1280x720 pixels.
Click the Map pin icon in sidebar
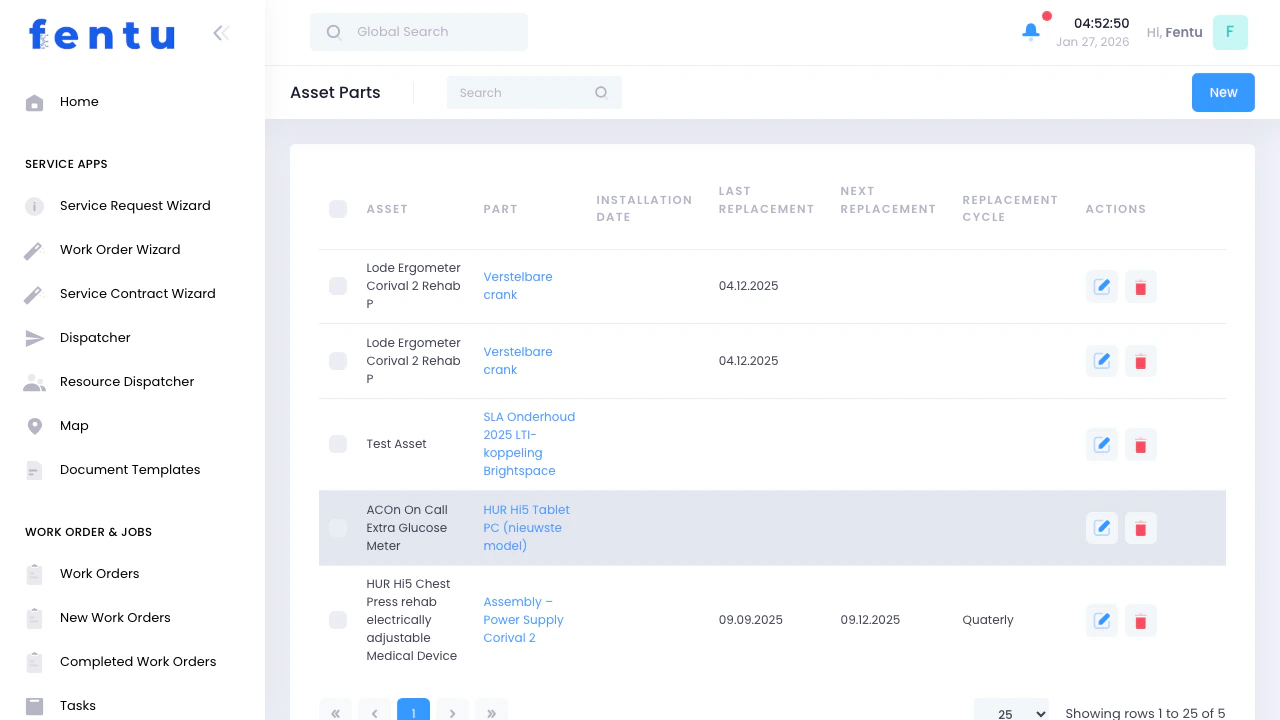(x=34, y=425)
